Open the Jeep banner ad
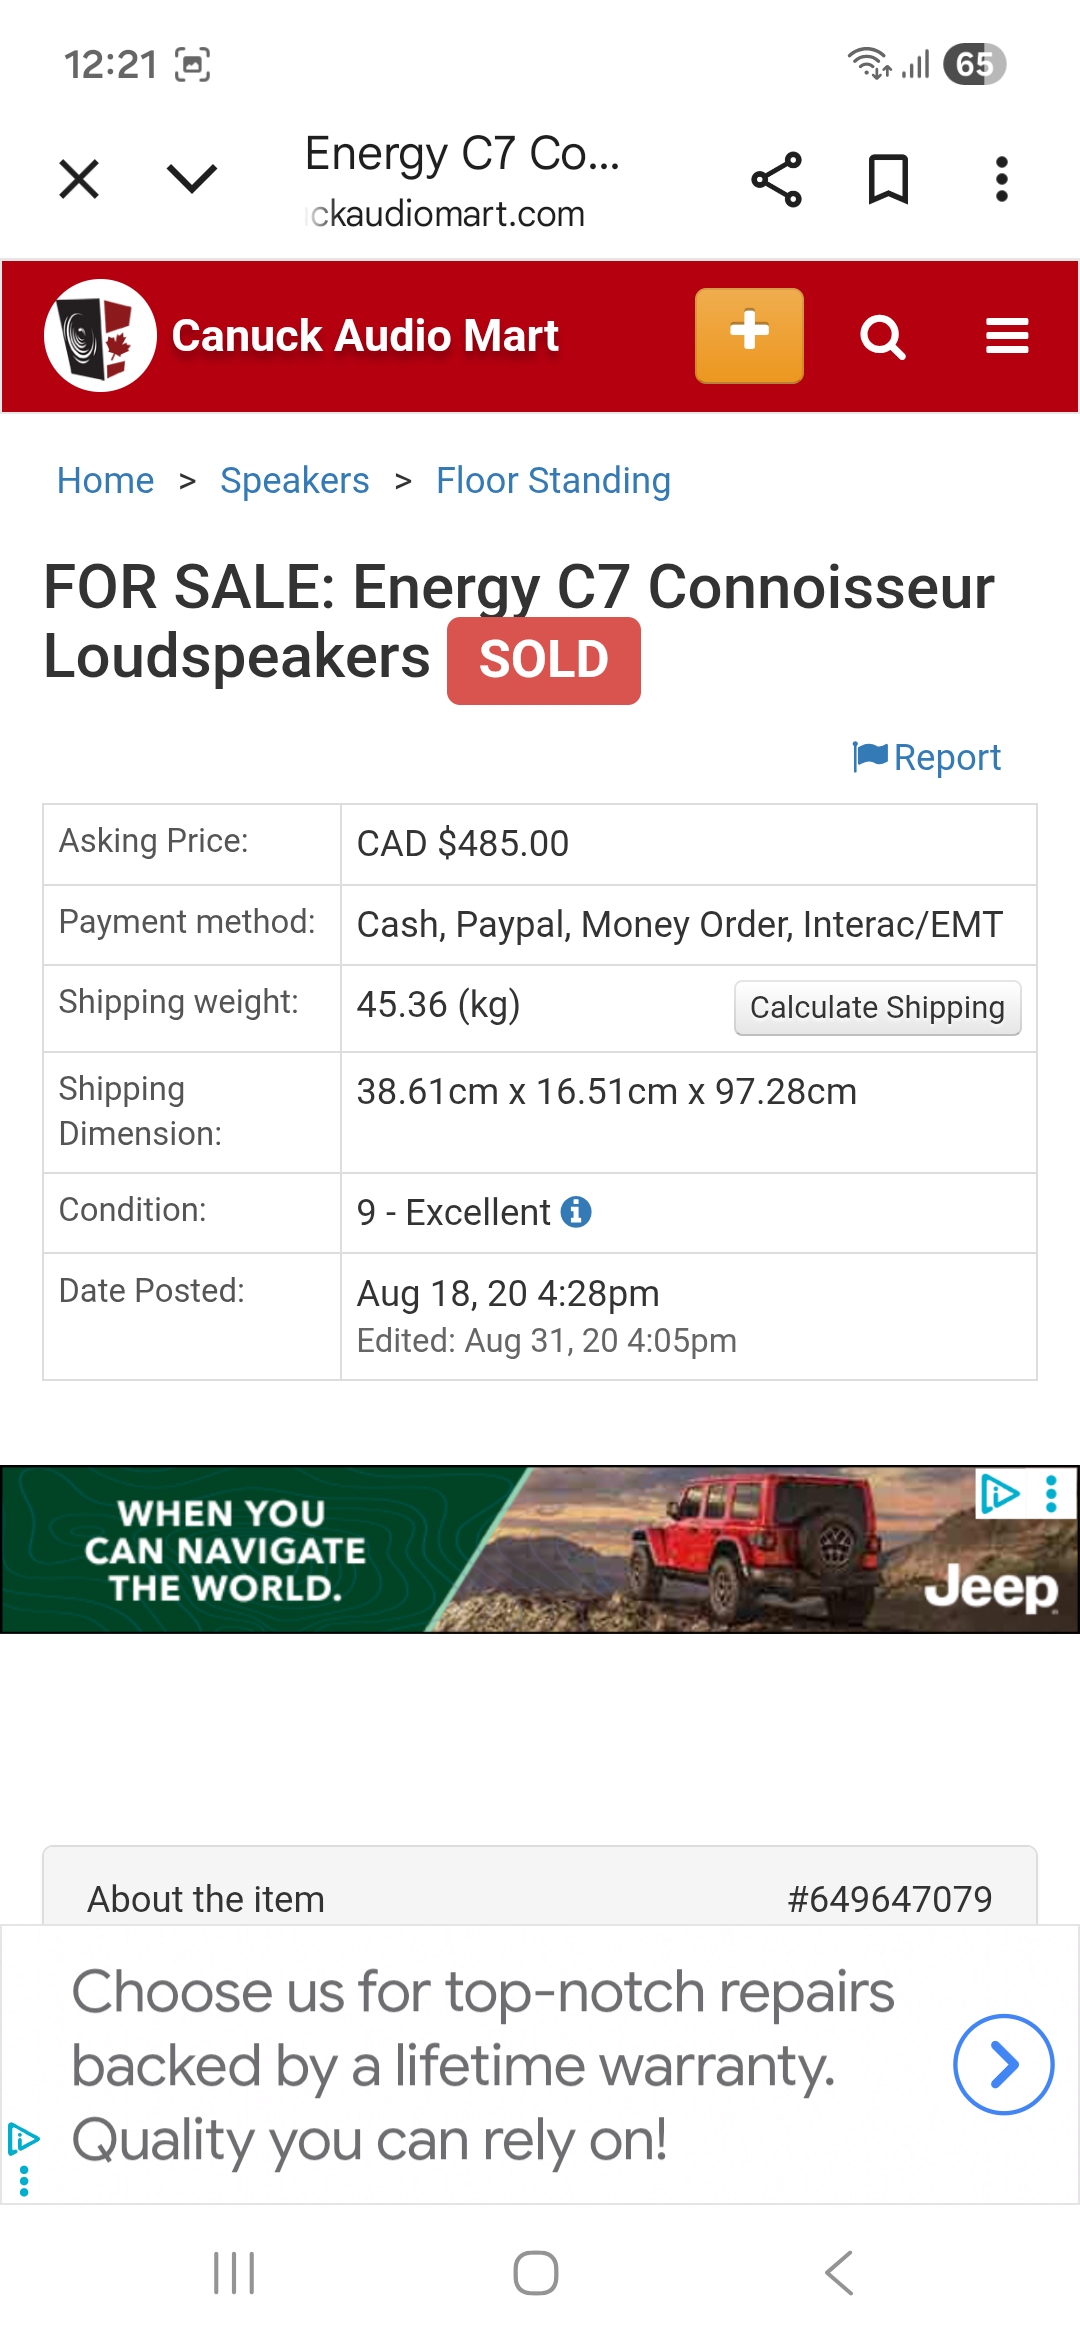The image size is (1080, 2340). pyautogui.click(x=540, y=1549)
